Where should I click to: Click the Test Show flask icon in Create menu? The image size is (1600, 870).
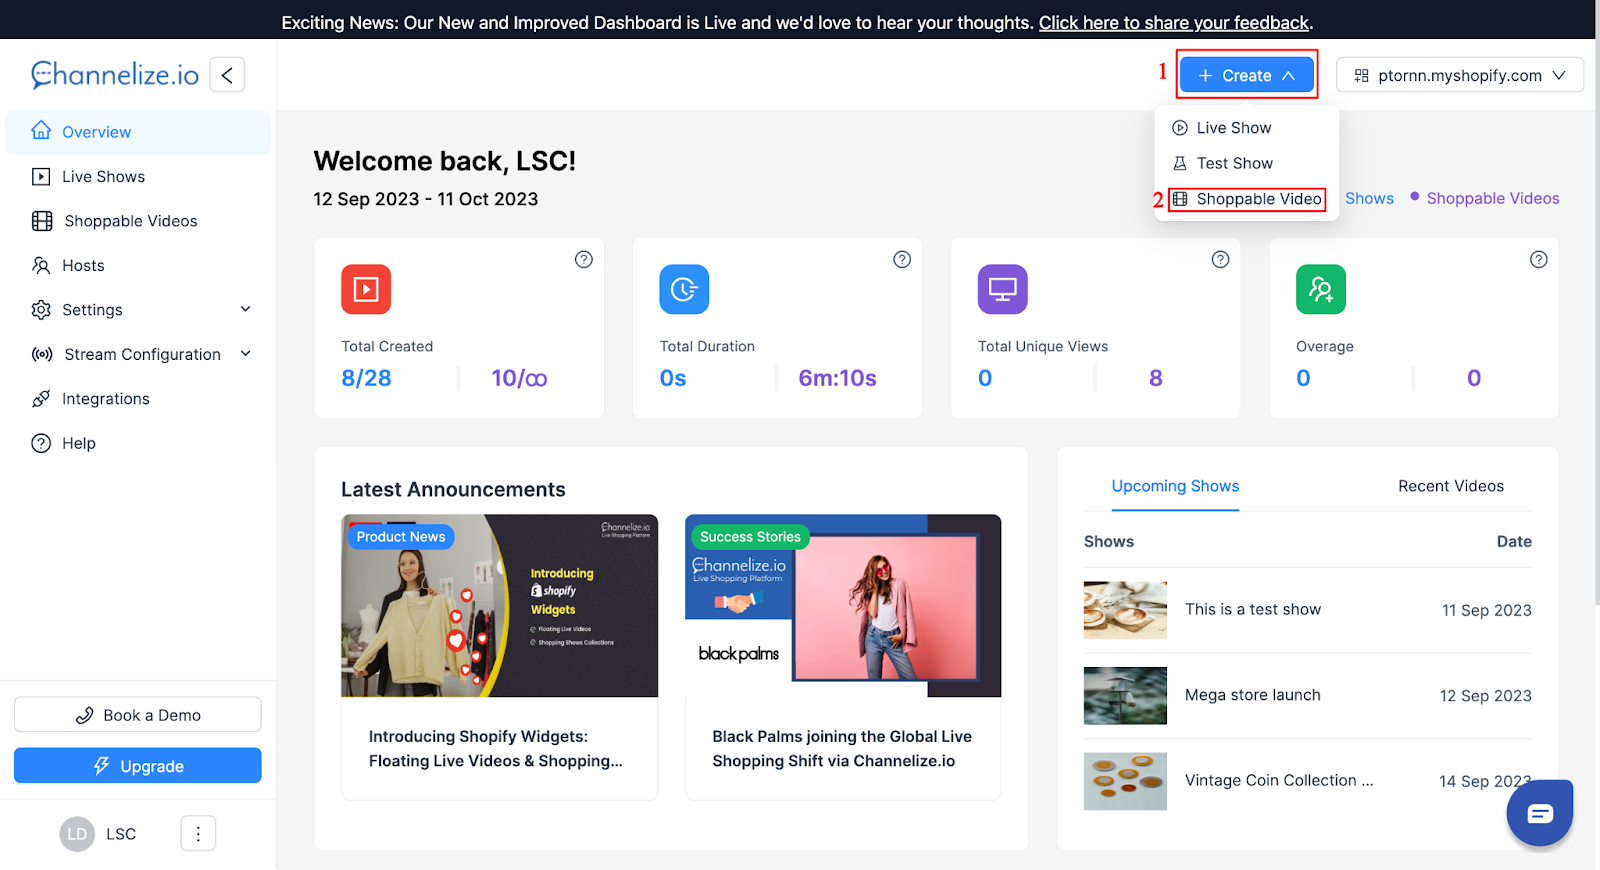1180,163
